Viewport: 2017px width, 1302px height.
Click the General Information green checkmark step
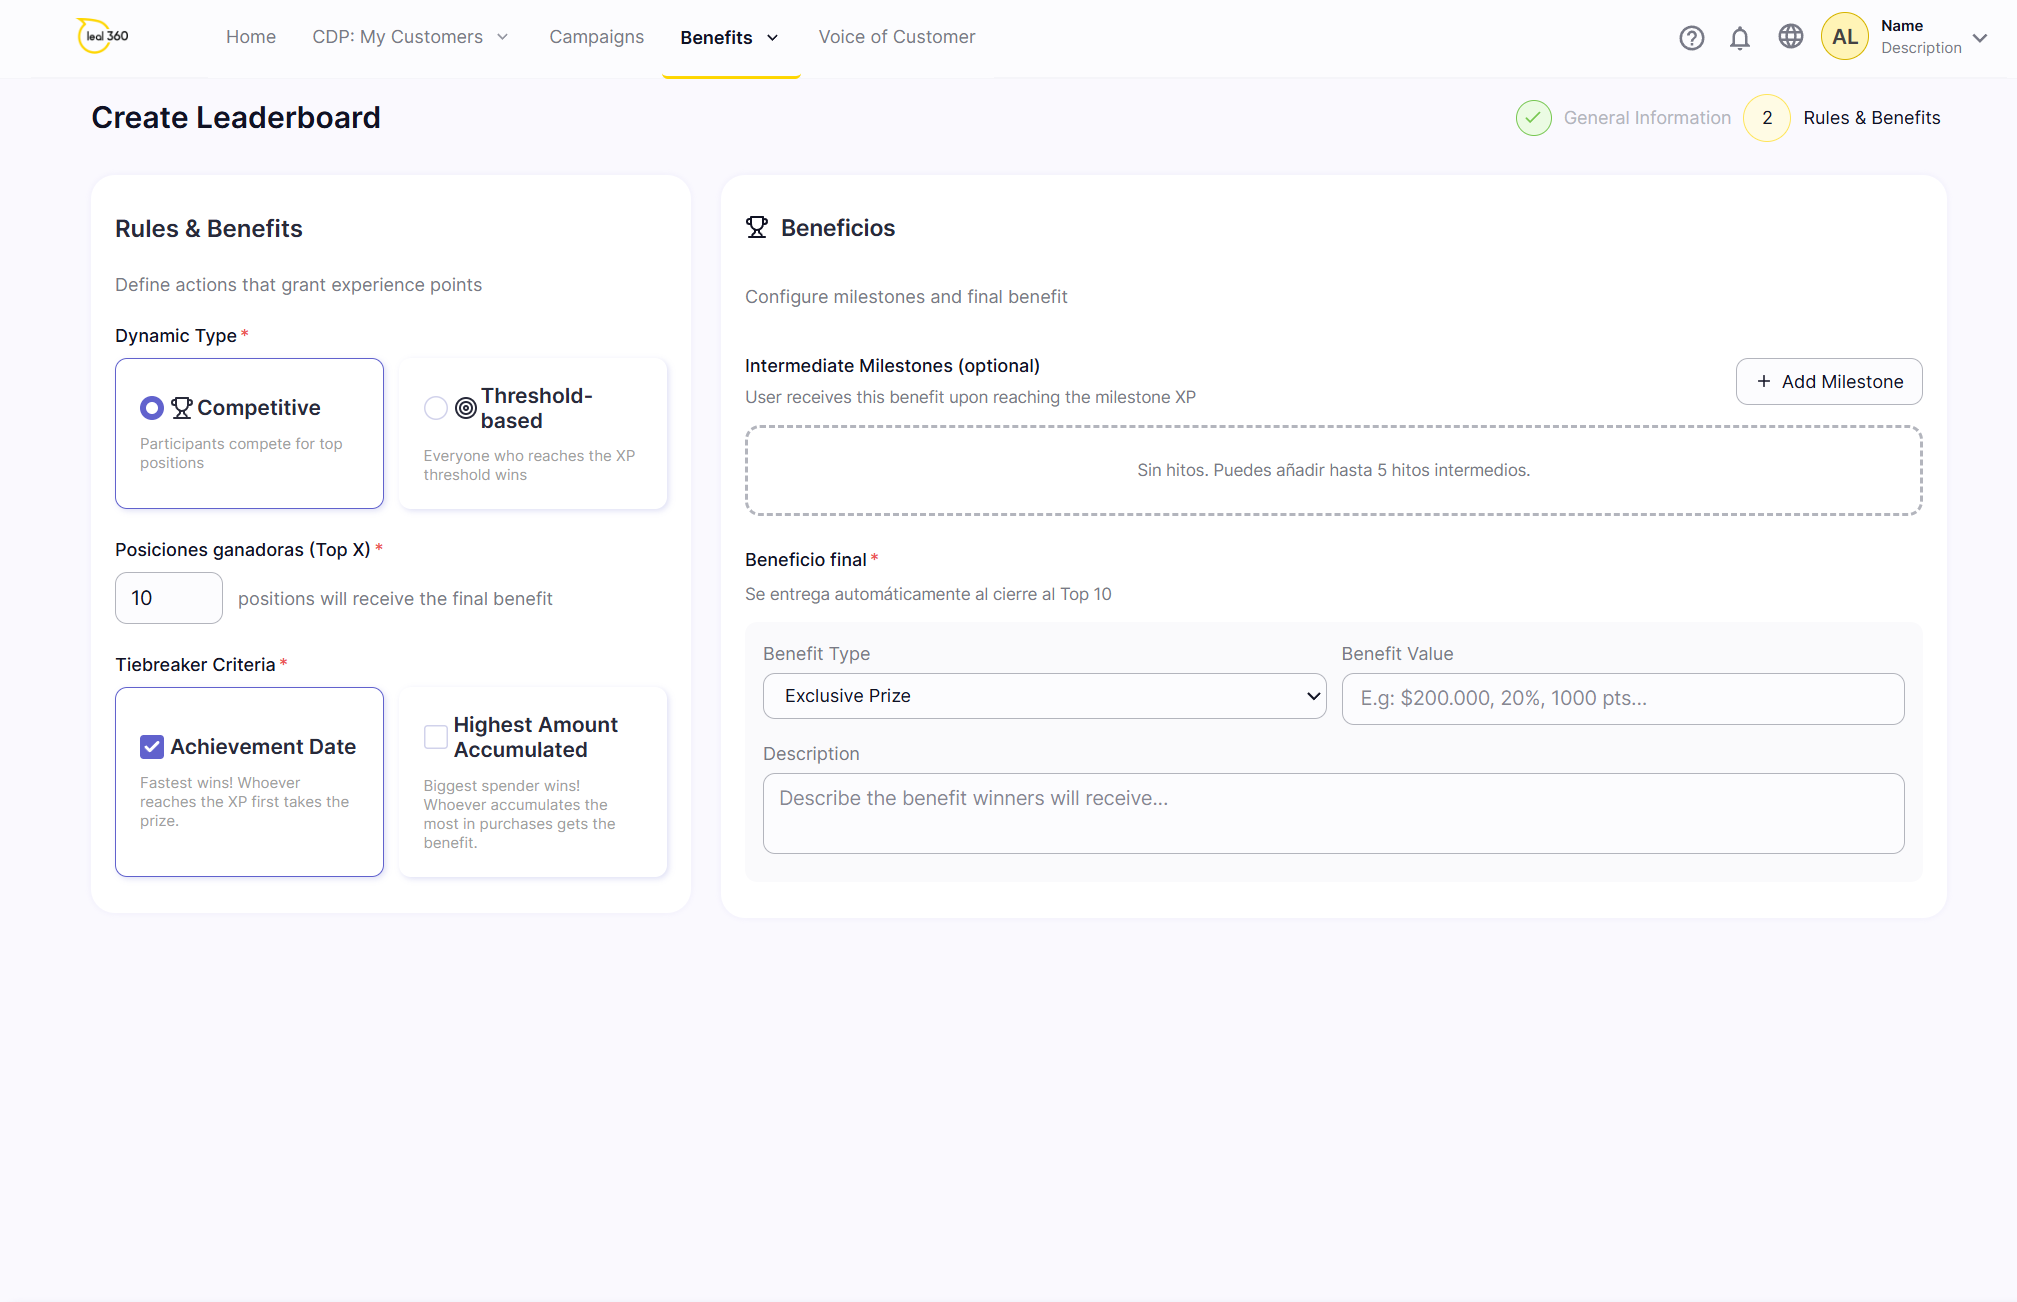(1533, 118)
